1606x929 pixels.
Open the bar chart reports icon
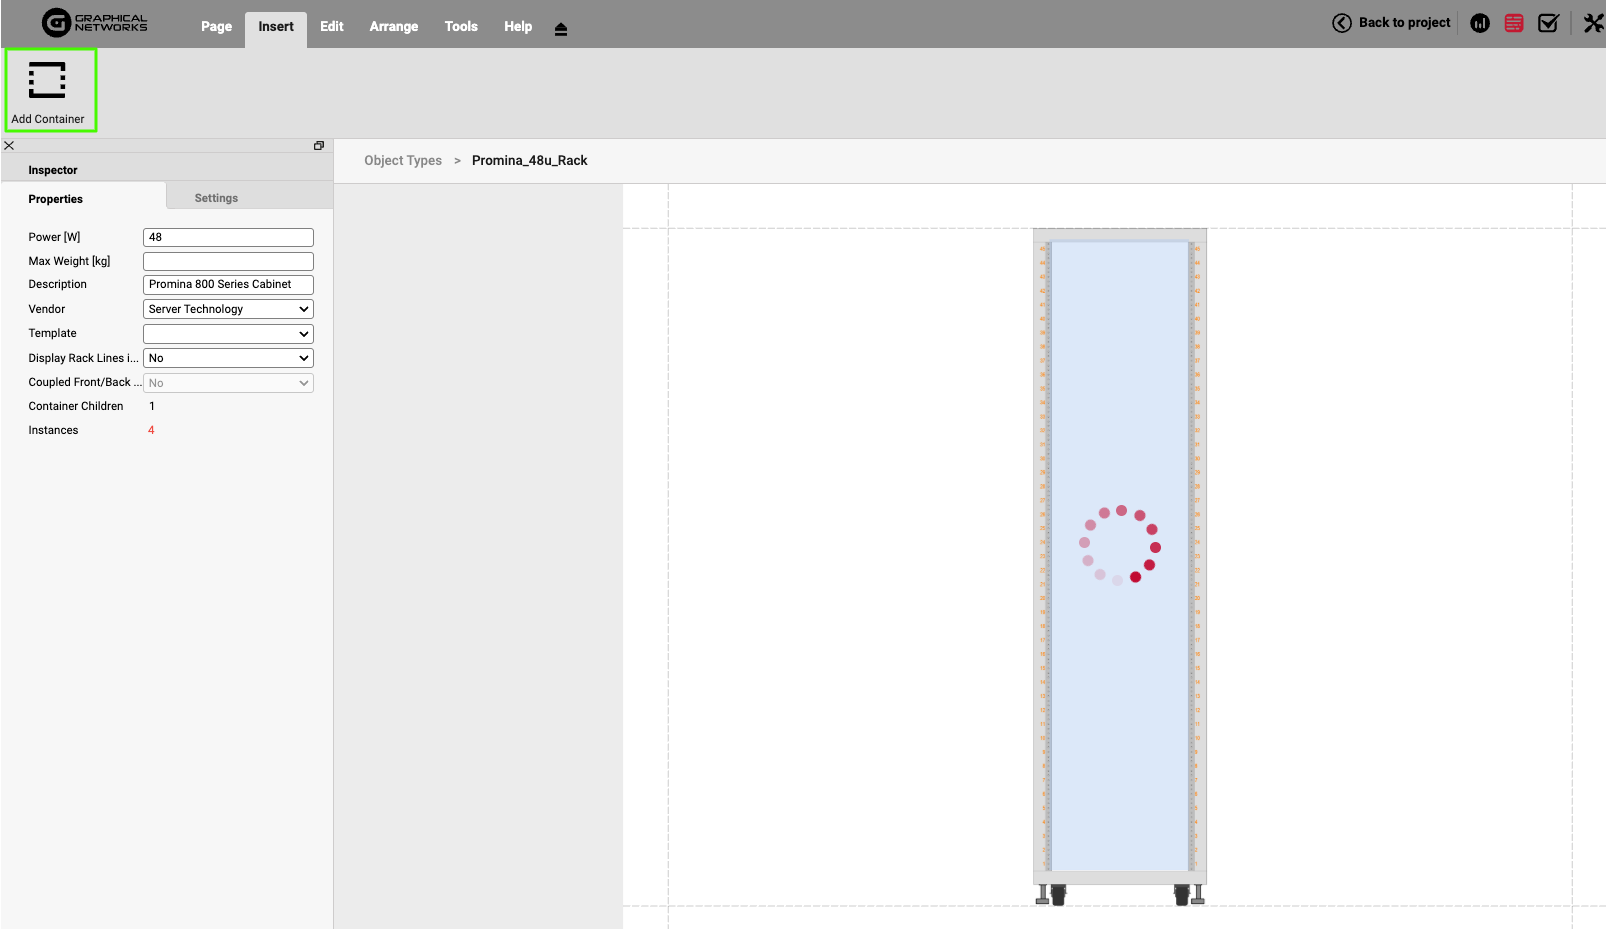pos(1480,23)
